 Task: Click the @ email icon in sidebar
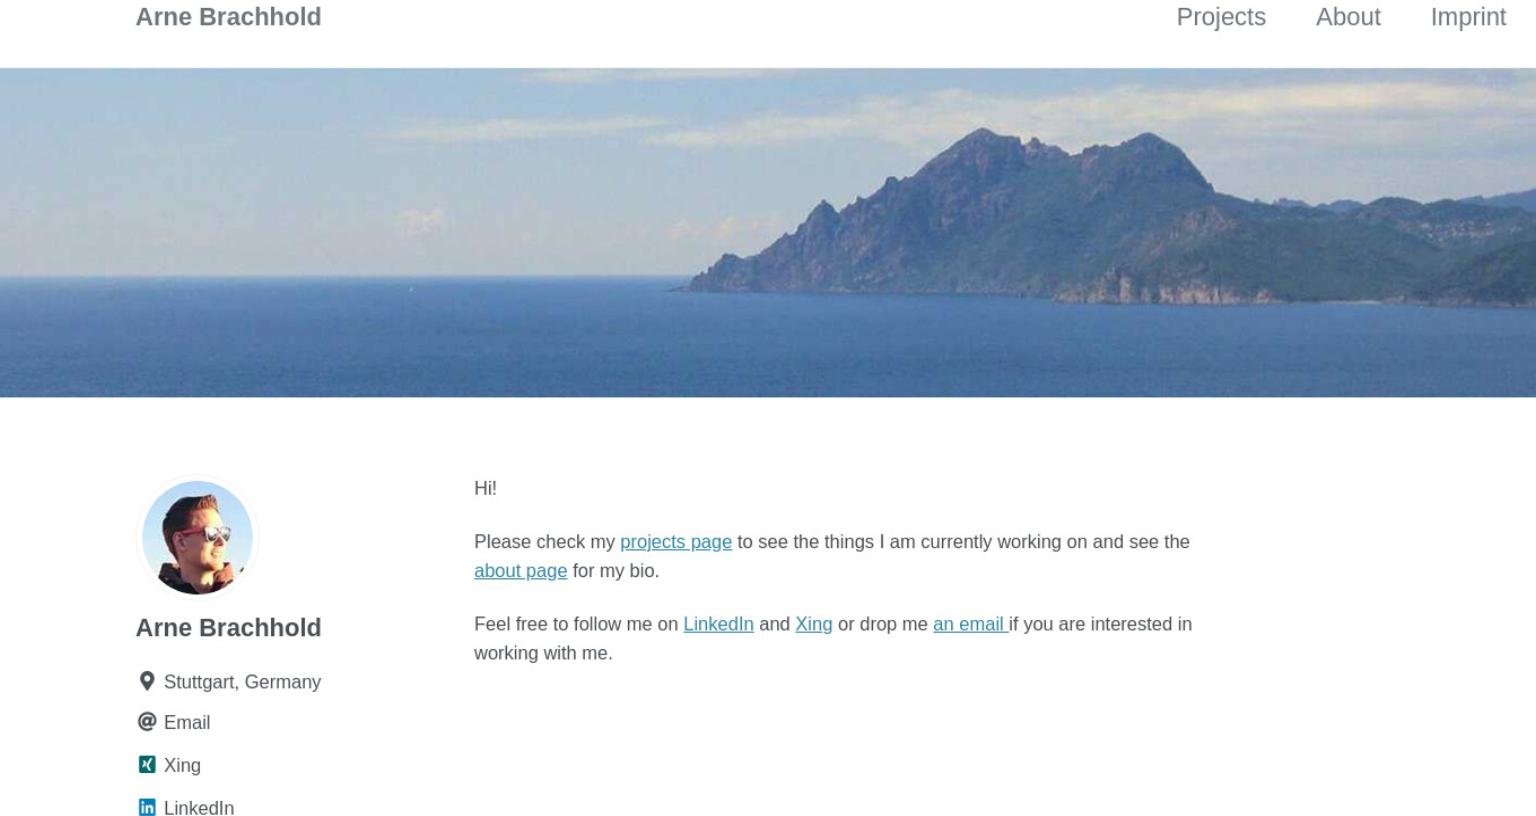147,721
